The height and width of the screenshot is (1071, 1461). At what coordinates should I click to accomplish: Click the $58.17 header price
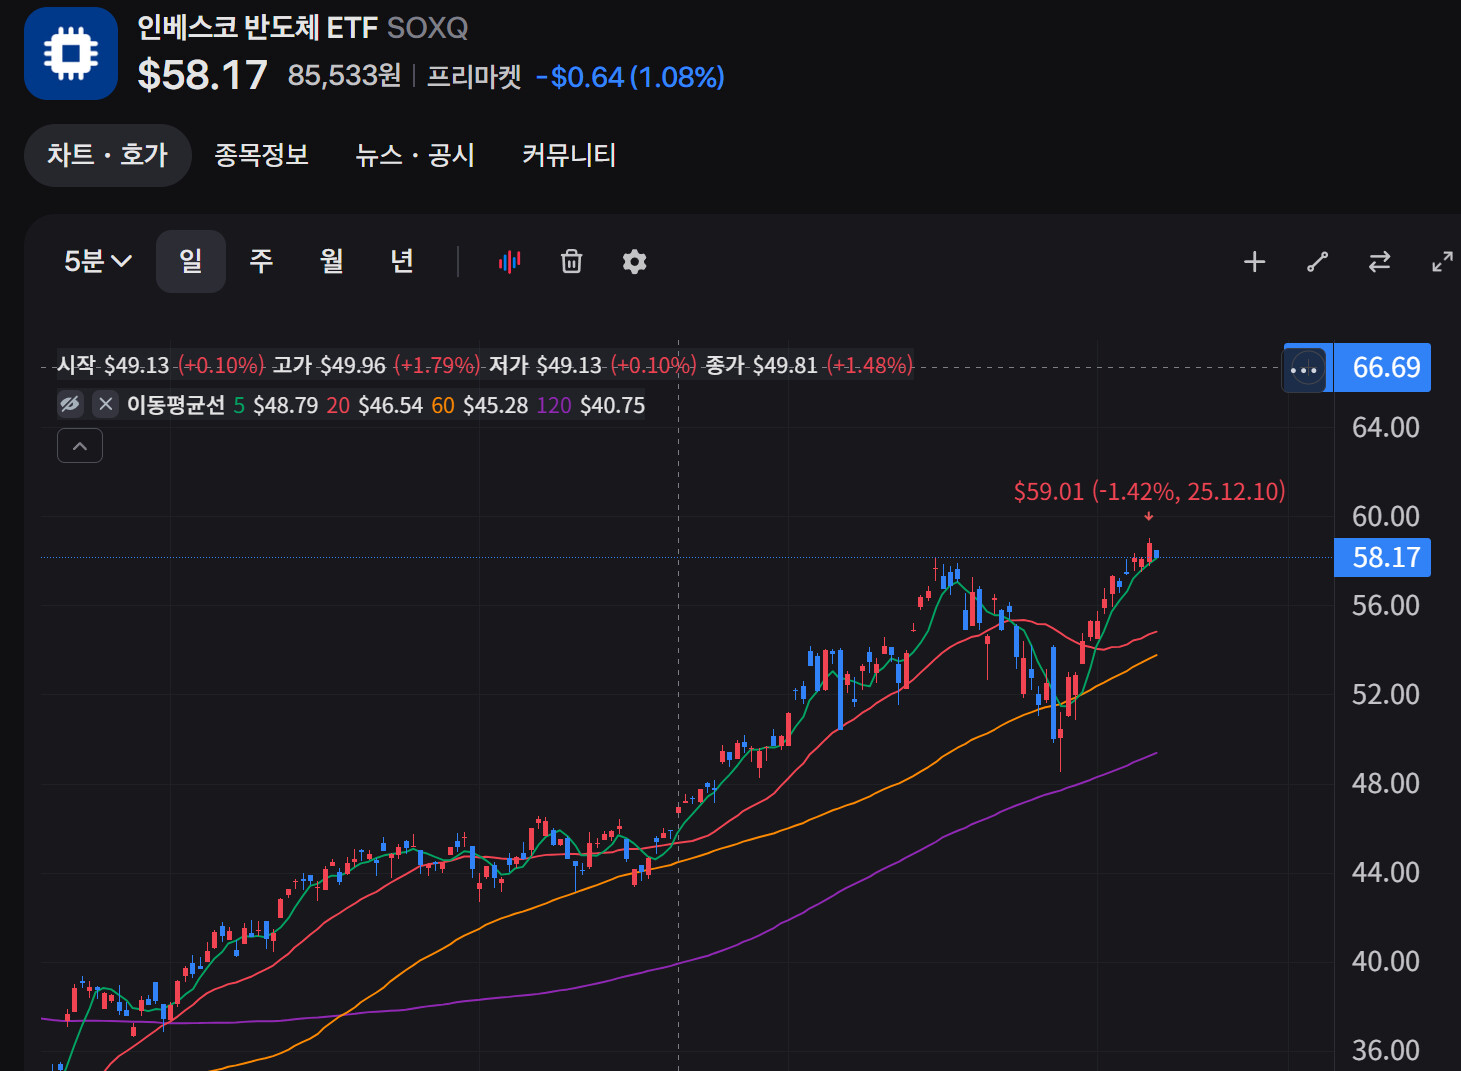point(203,75)
